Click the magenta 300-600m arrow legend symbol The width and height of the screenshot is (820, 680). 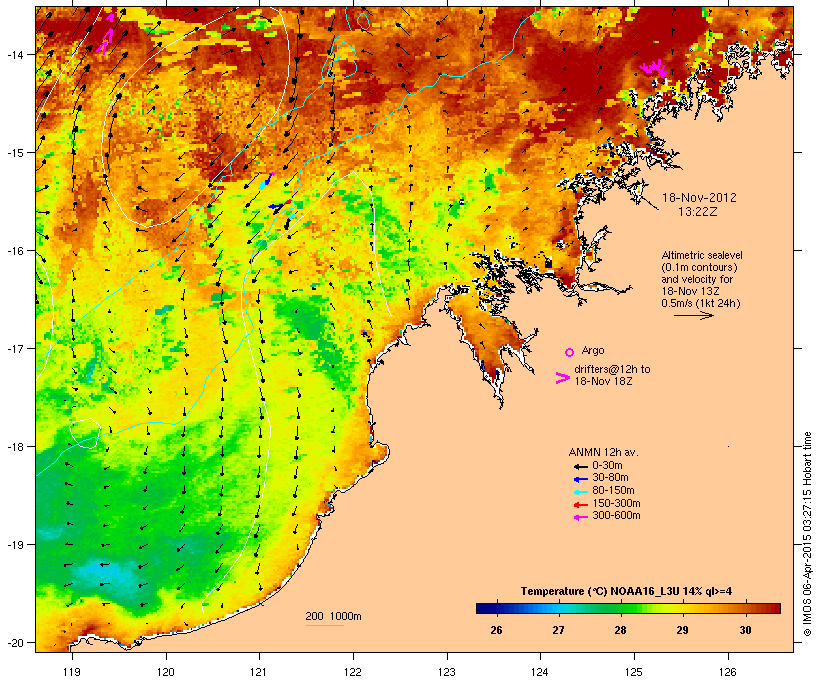[580, 517]
